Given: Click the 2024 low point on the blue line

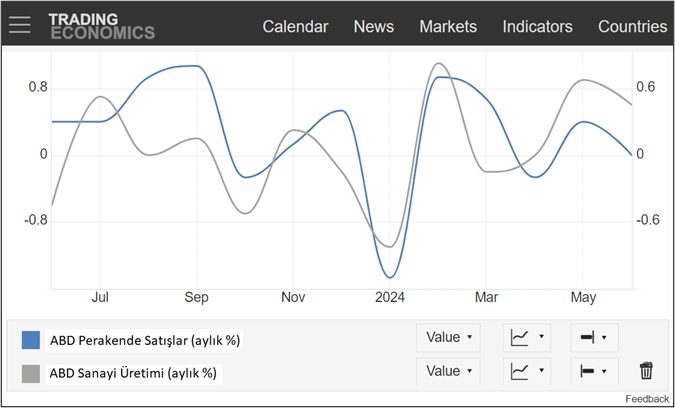Looking at the screenshot, I should click(390, 277).
